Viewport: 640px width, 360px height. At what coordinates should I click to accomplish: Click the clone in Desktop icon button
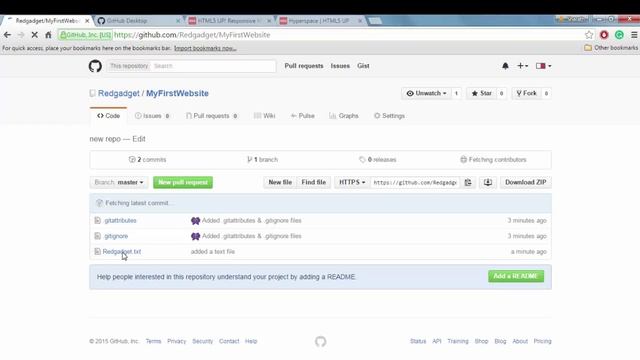[x=488, y=182]
